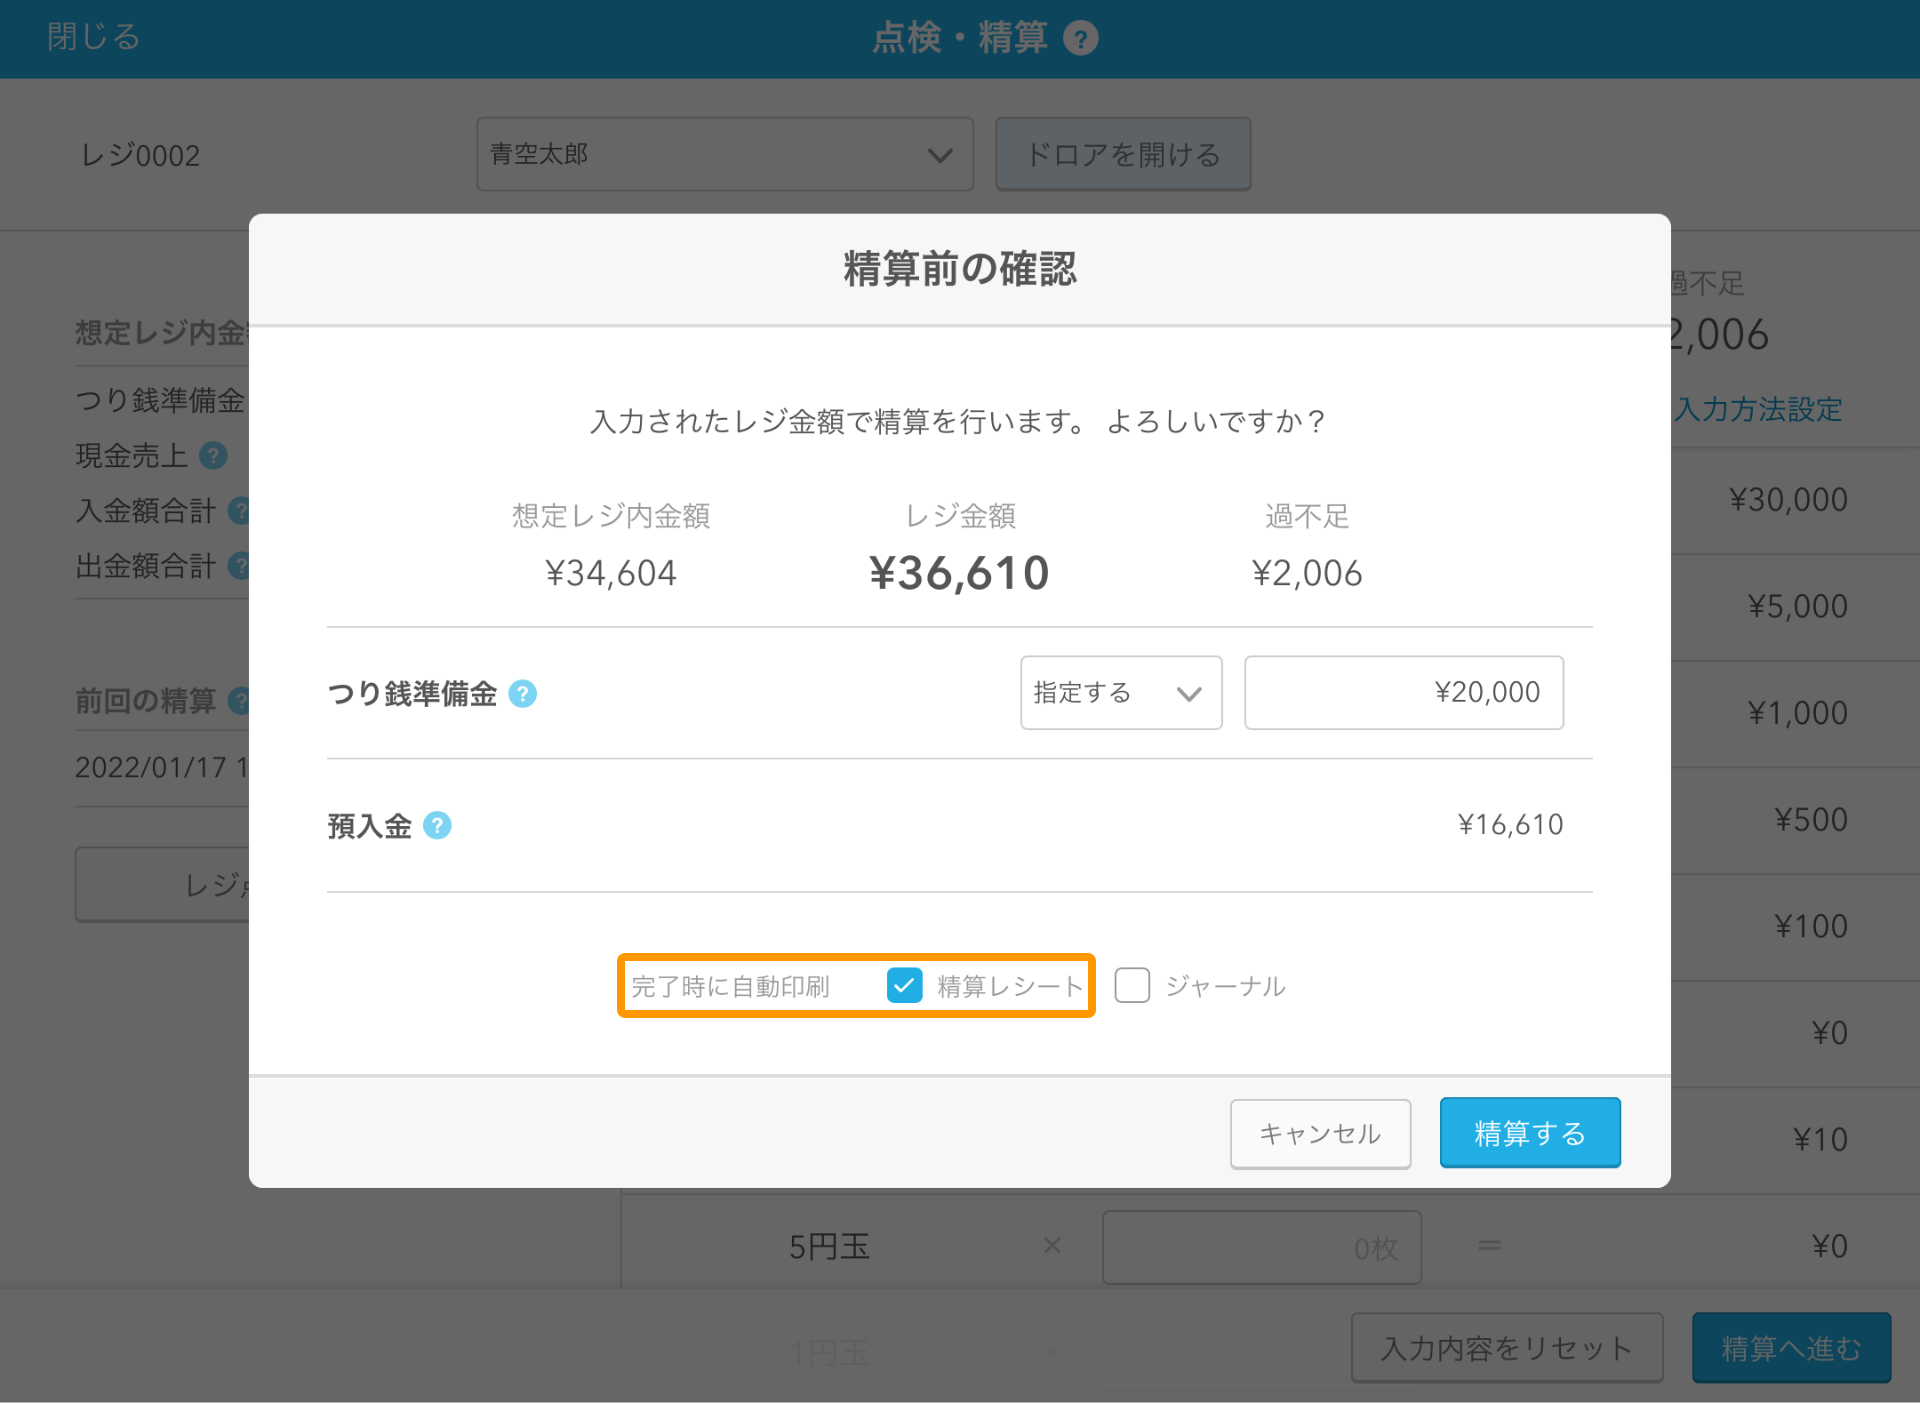Uncheck the 精算レシート checkbox
Viewport: 1920px width, 1403px height.
tap(904, 985)
